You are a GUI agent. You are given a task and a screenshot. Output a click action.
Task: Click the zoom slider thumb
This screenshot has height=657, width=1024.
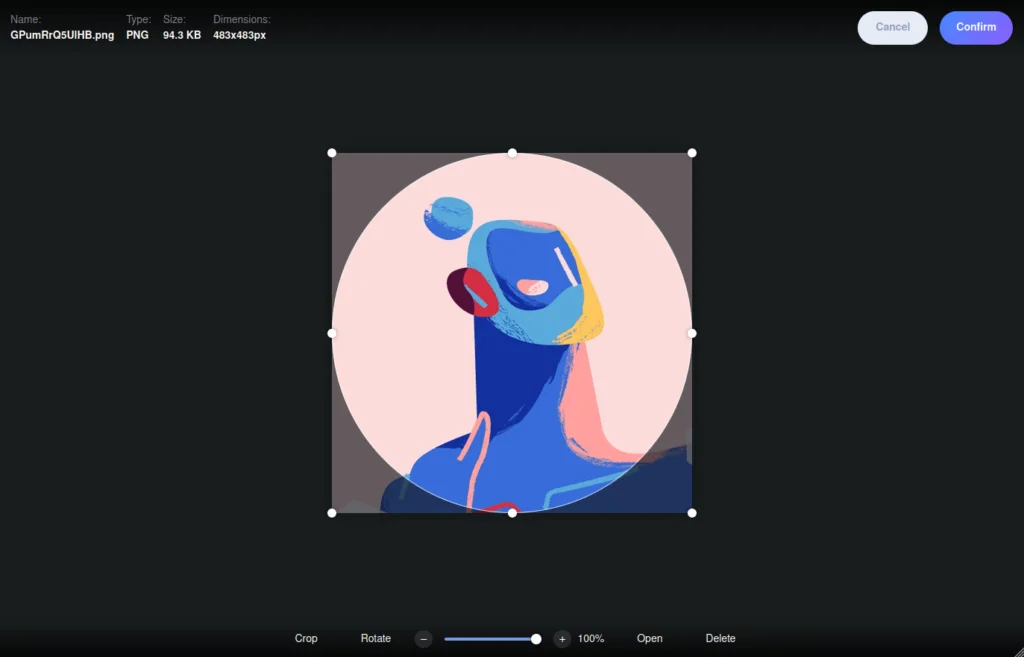point(535,638)
